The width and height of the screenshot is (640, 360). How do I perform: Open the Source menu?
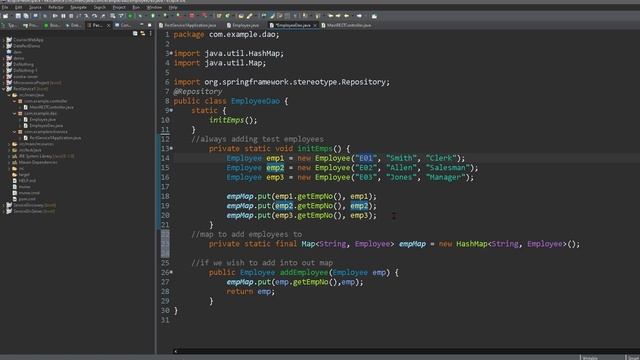pyautogui.click(x=35, y=7)
